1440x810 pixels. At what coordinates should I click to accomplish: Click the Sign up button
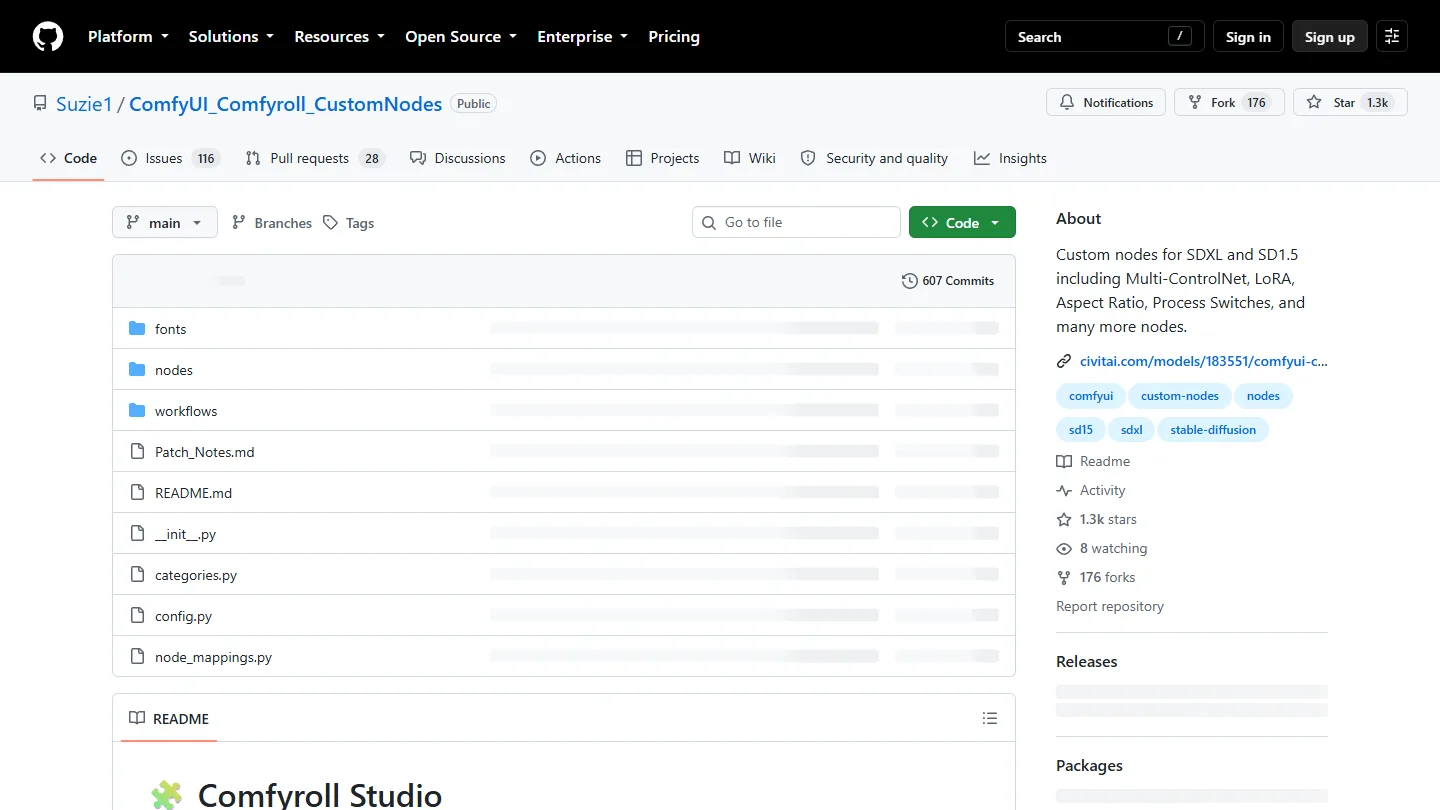coord(1329,37)
